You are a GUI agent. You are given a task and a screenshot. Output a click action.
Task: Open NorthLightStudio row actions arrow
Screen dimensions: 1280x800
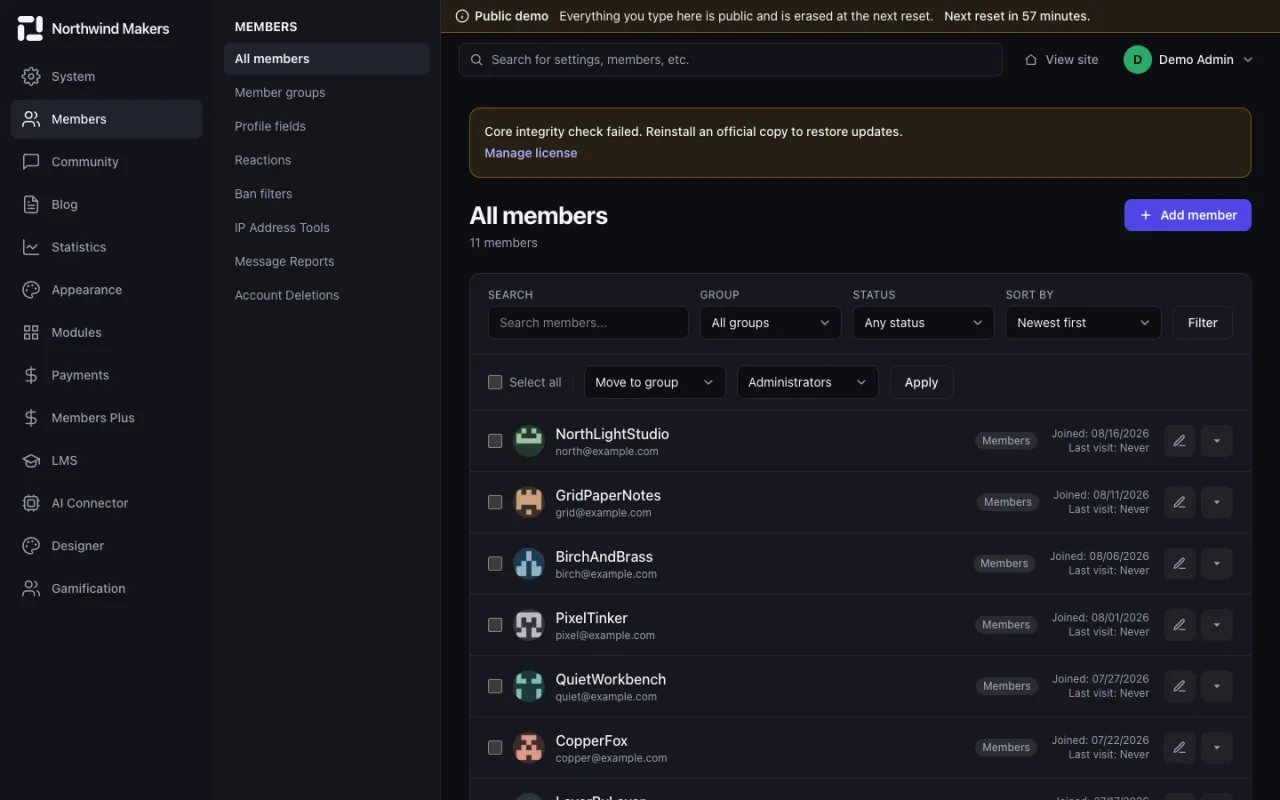point(1217,441)
